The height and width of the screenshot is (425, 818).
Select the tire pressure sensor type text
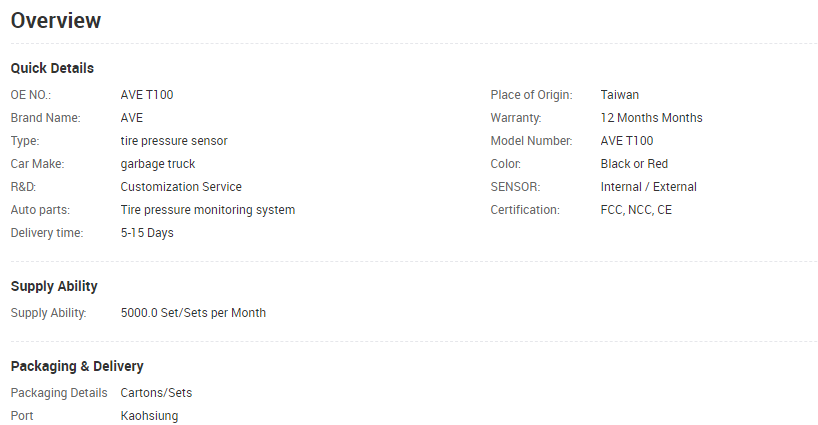coord(174,141)
